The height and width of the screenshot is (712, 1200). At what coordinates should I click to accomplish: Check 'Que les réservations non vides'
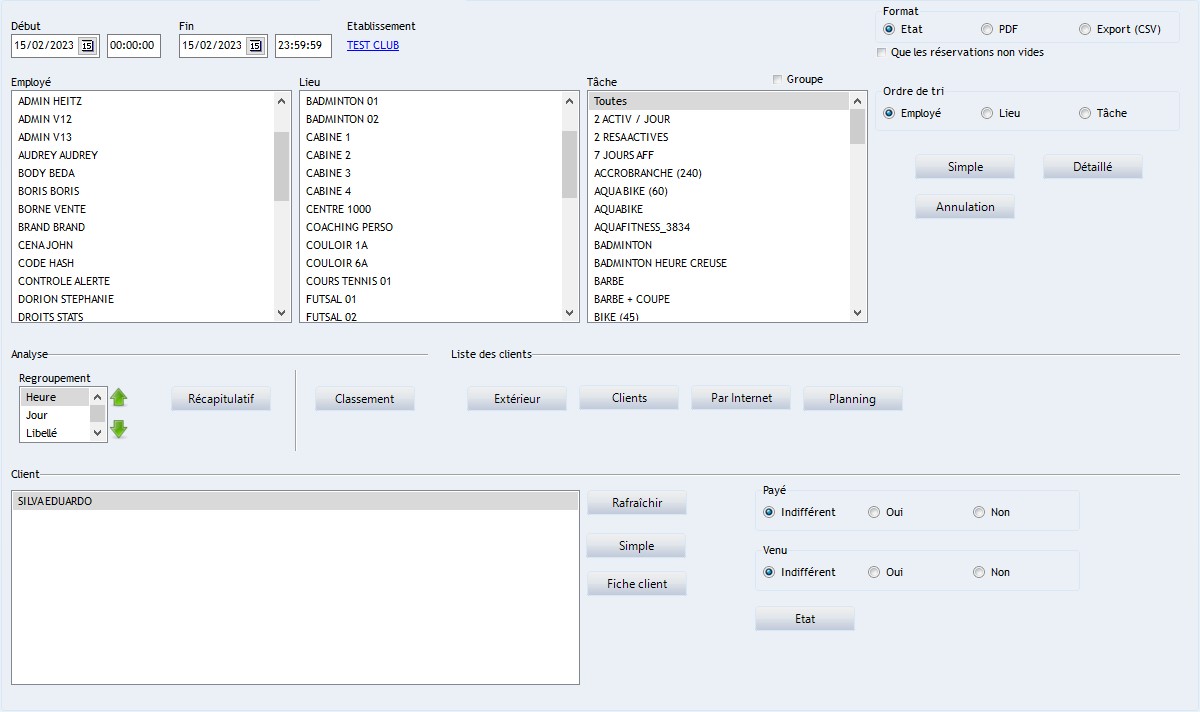[x=881, y=52]
